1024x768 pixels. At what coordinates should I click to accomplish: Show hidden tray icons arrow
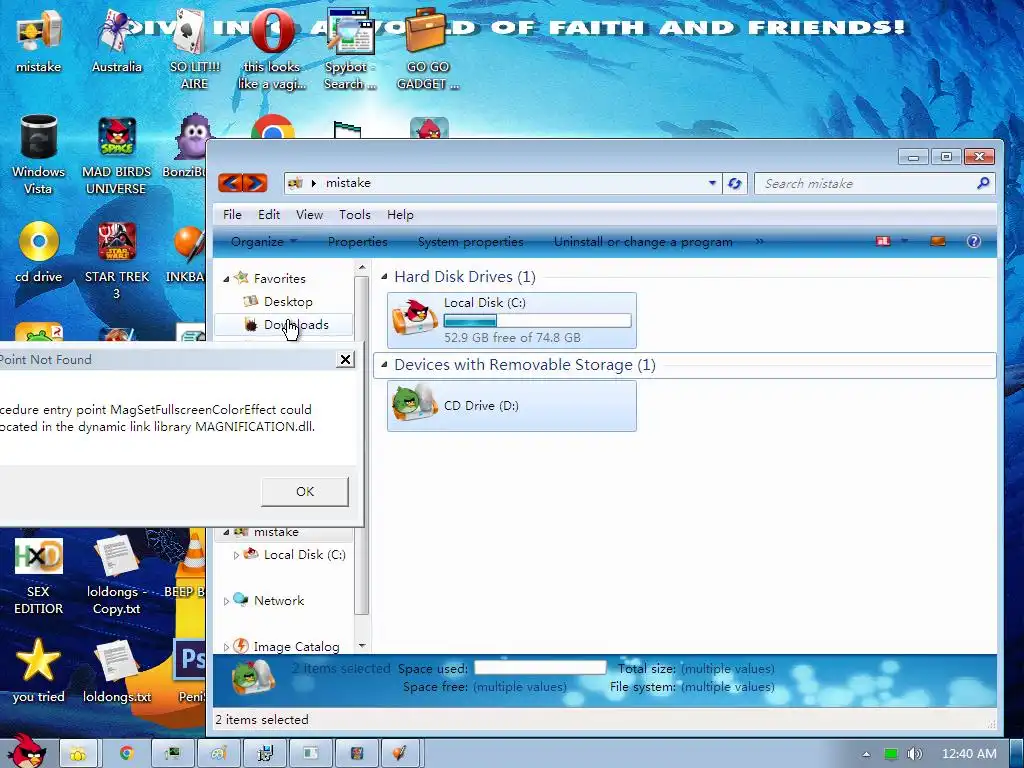pyautogui.click(x=866, y=754)
